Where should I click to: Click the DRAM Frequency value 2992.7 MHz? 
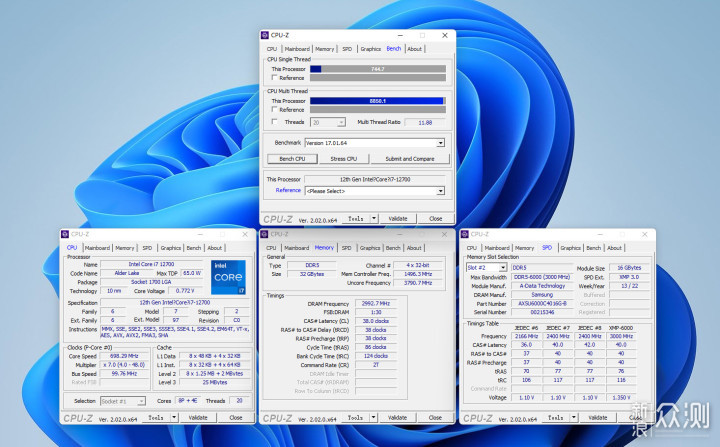coord(376,304)
